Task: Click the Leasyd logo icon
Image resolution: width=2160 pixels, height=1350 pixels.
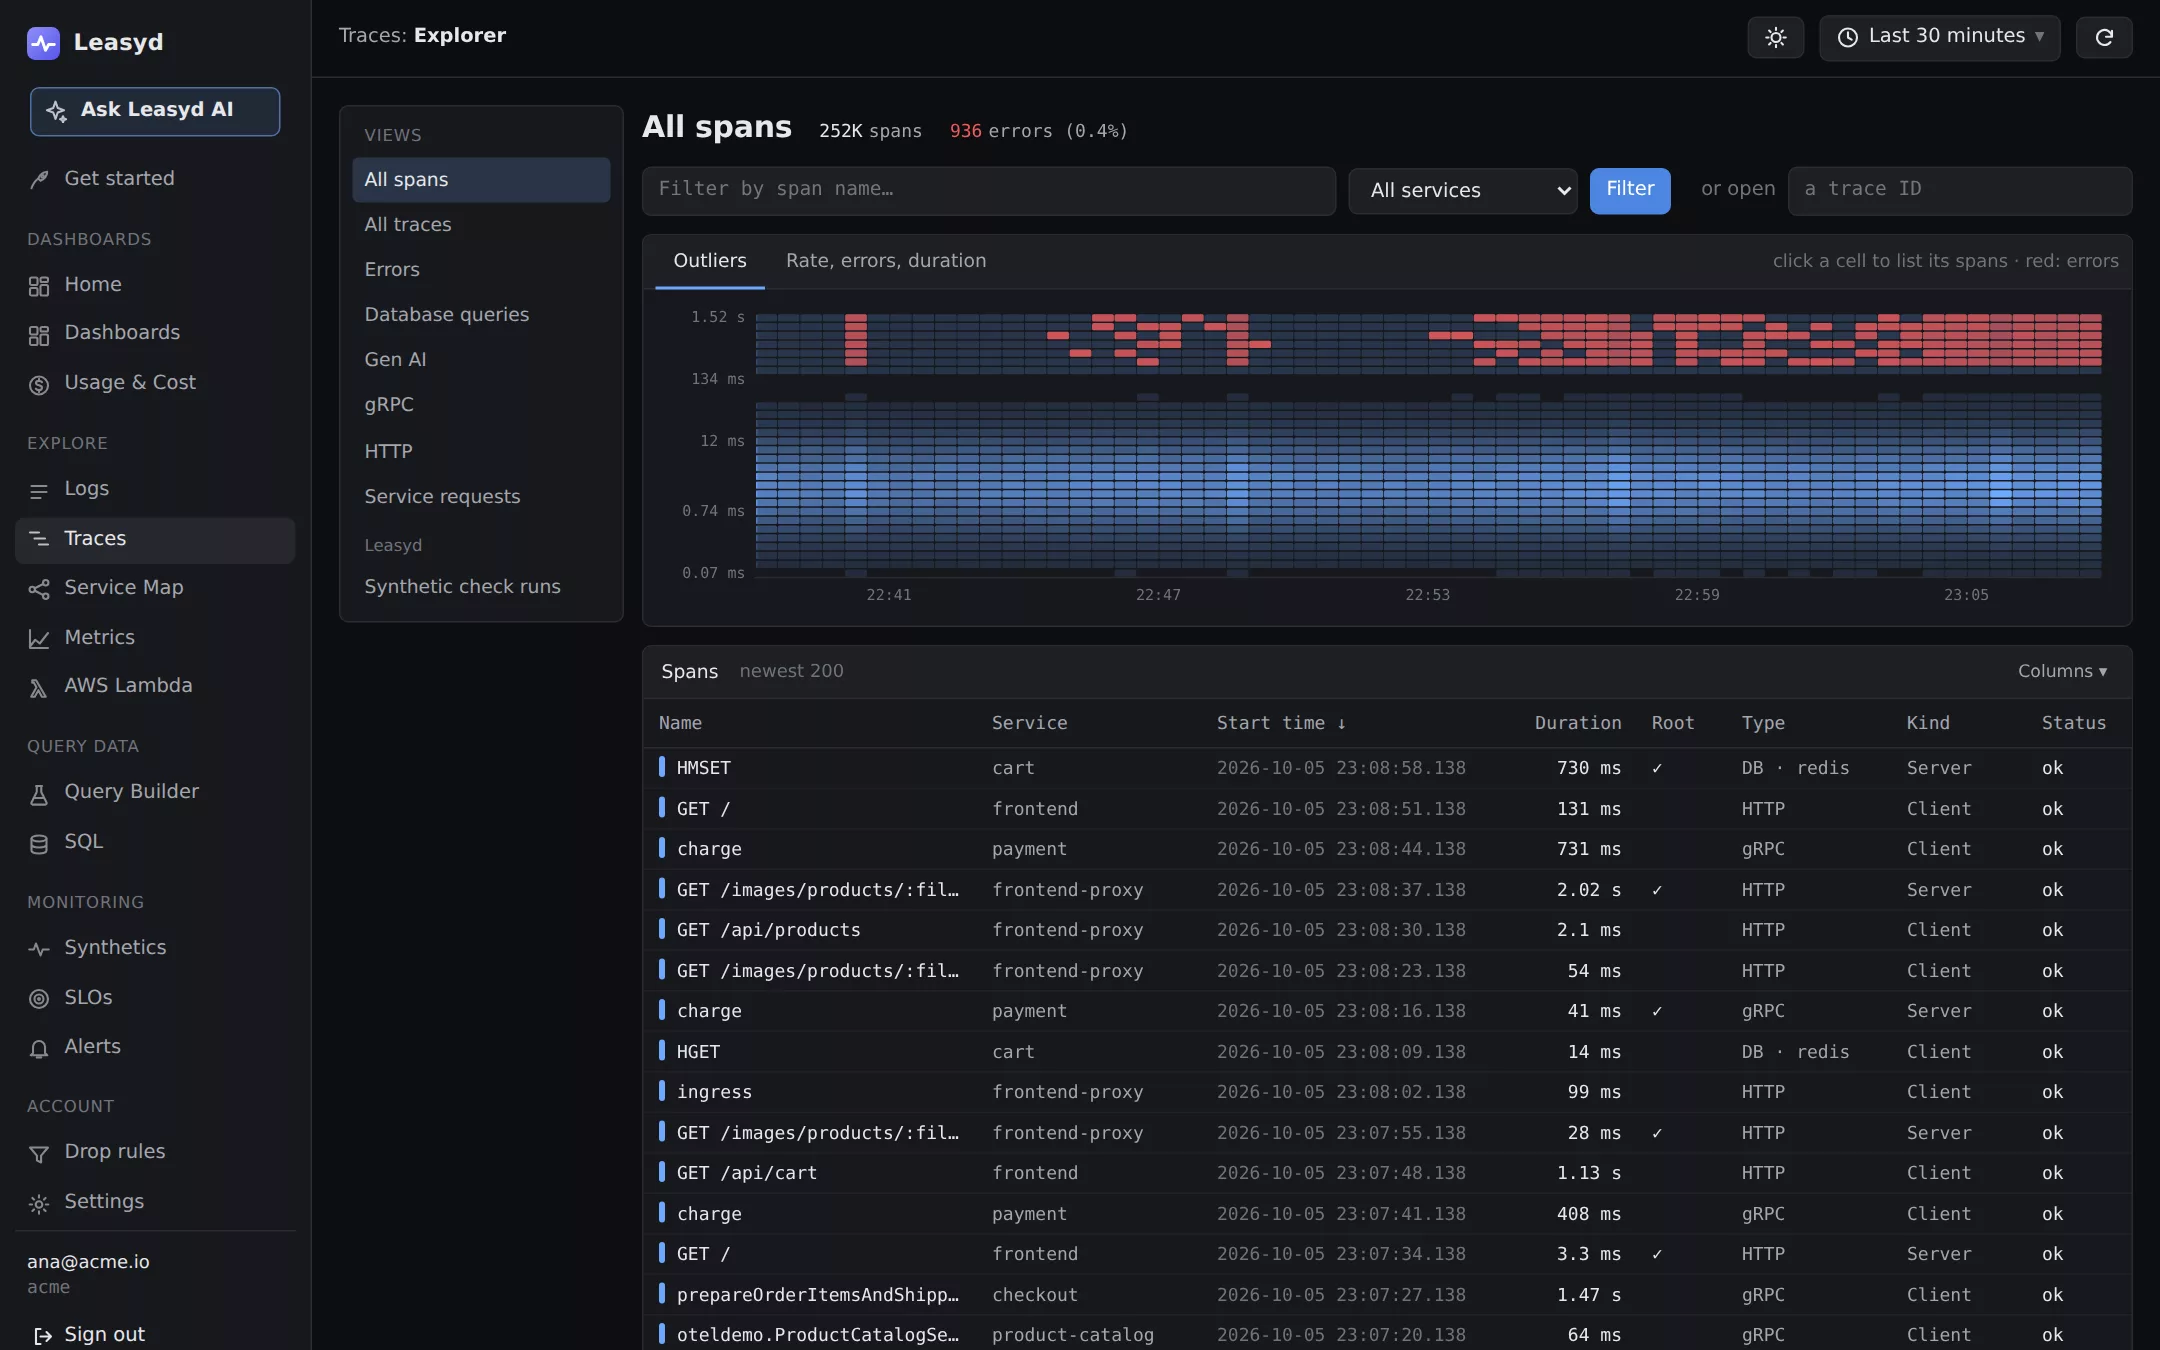Action: click(x=43, y=42)
